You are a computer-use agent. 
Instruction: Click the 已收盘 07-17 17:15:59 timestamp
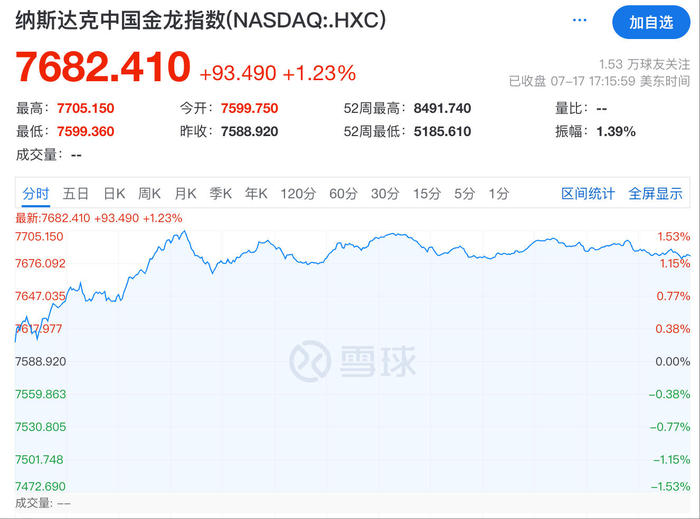pyautogui.click(x=599, y=81)
